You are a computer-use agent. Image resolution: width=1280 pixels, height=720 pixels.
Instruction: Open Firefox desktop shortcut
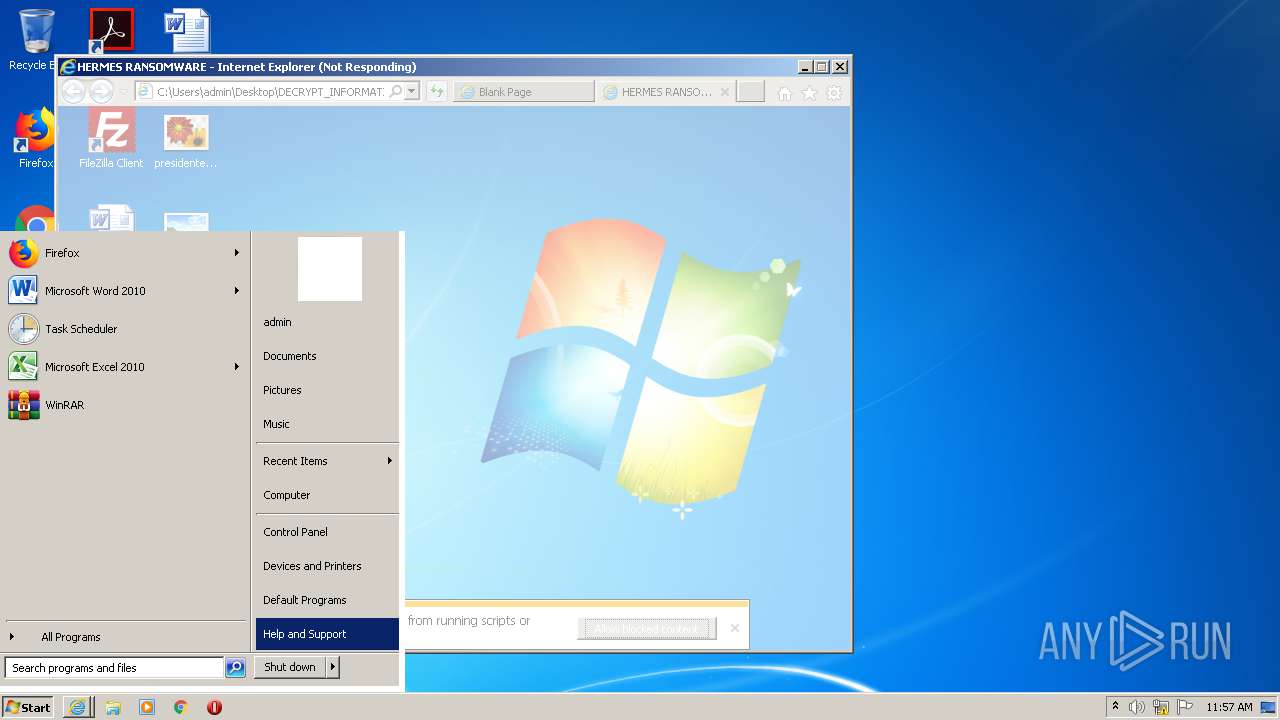click(x=36, y=140)
